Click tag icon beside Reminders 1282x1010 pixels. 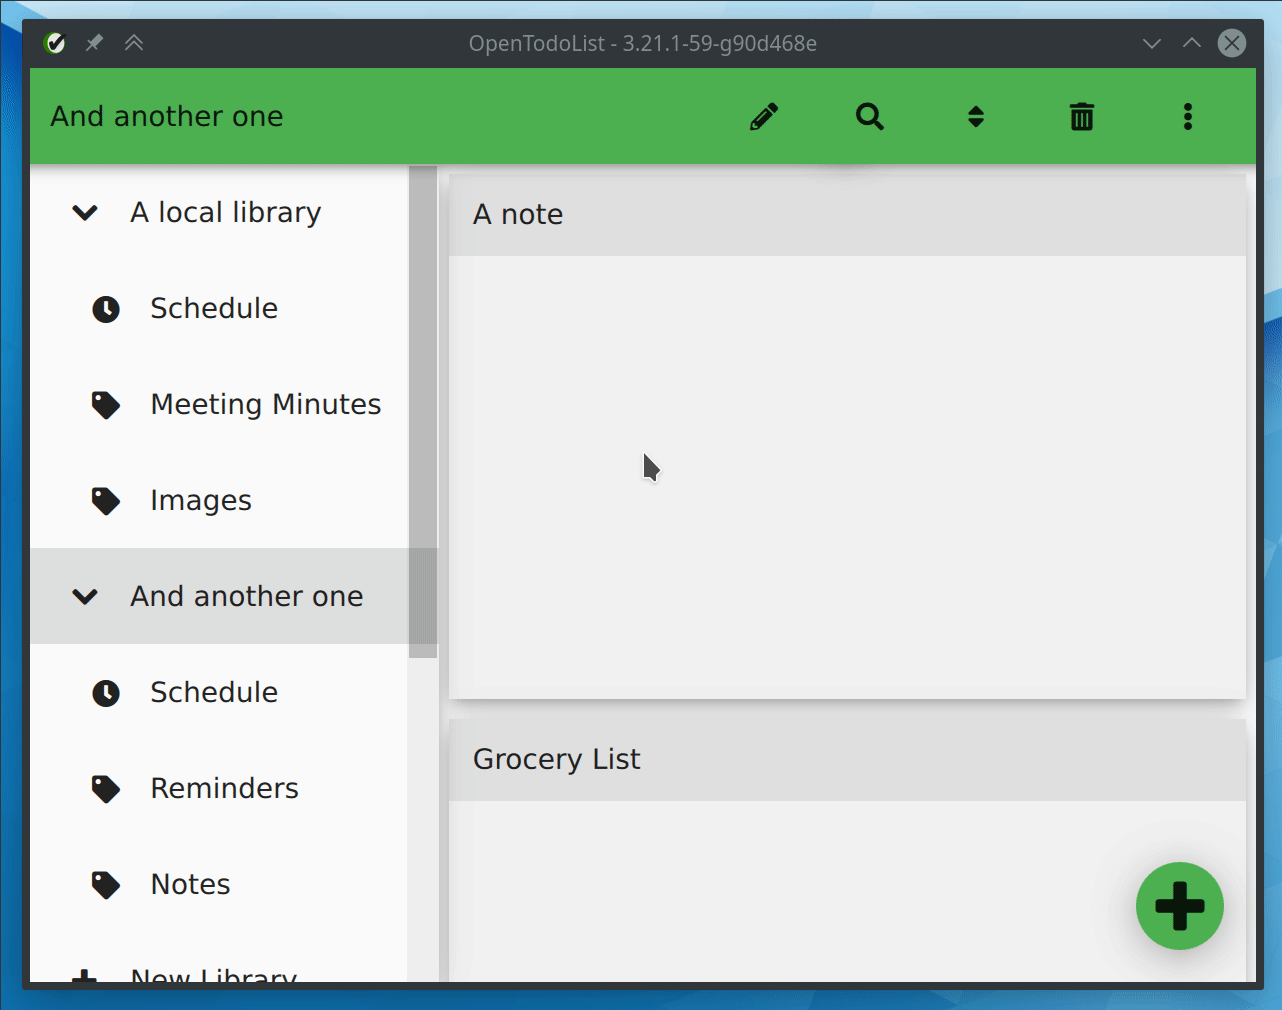click(106, 789)
